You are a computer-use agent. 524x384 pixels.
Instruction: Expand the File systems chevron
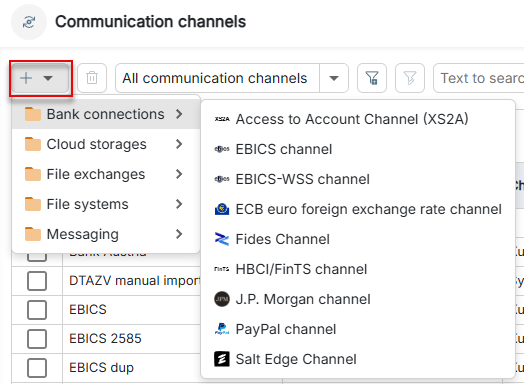point(179,204)
